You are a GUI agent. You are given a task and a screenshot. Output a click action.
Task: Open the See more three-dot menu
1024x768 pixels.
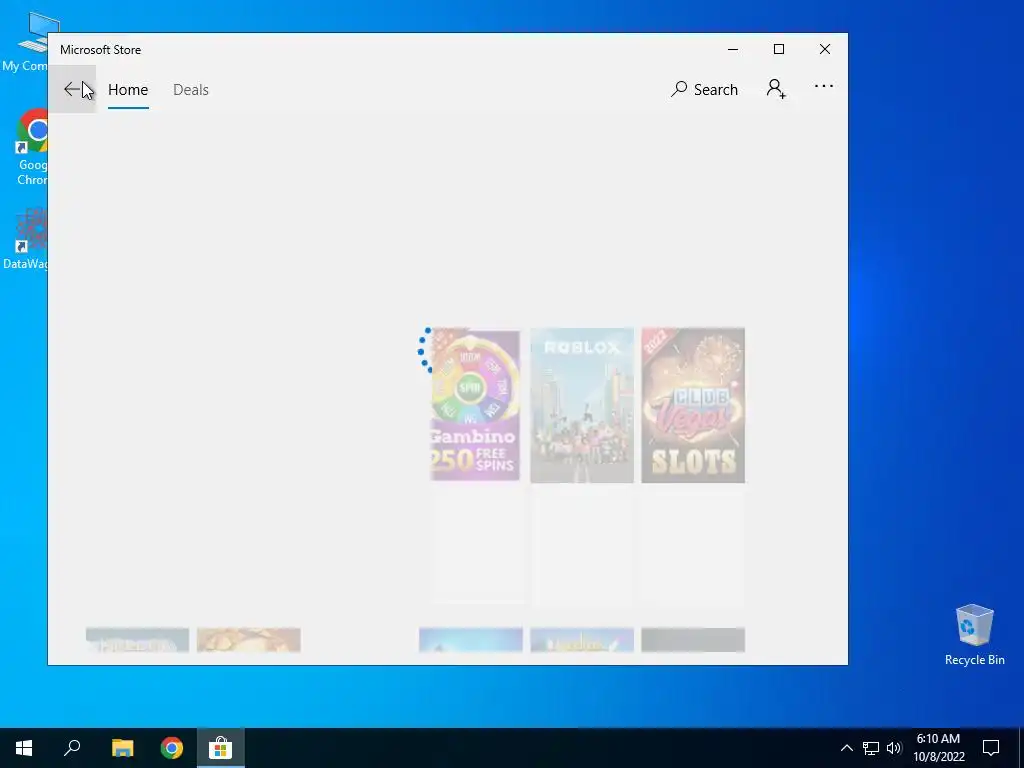coord(824,86)
